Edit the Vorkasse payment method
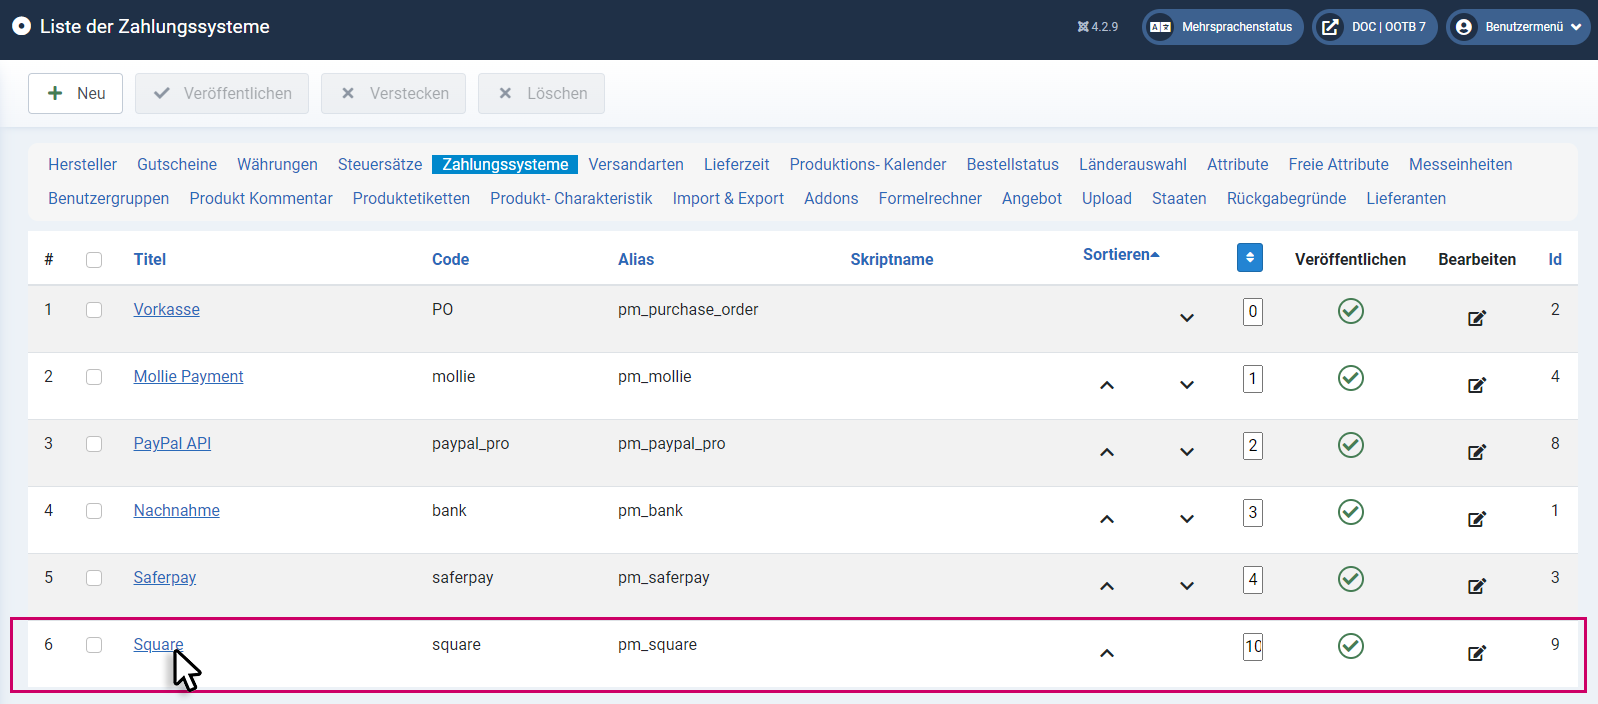 [x=1477, y=318]
